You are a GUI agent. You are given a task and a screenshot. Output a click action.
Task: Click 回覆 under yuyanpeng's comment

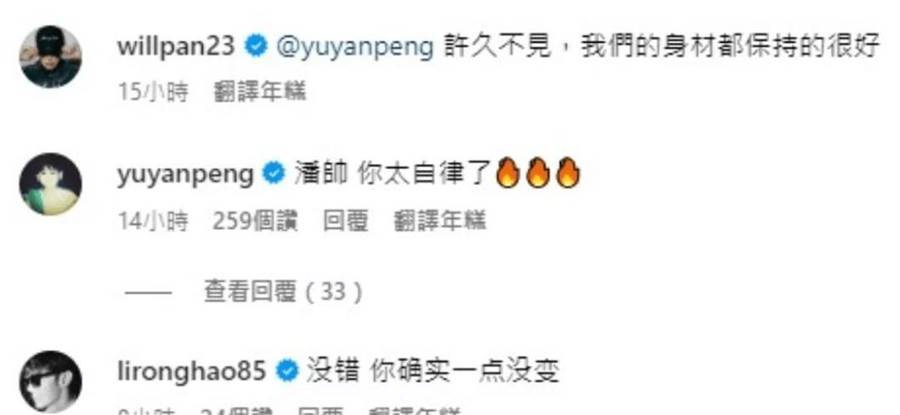pos(346,220)
